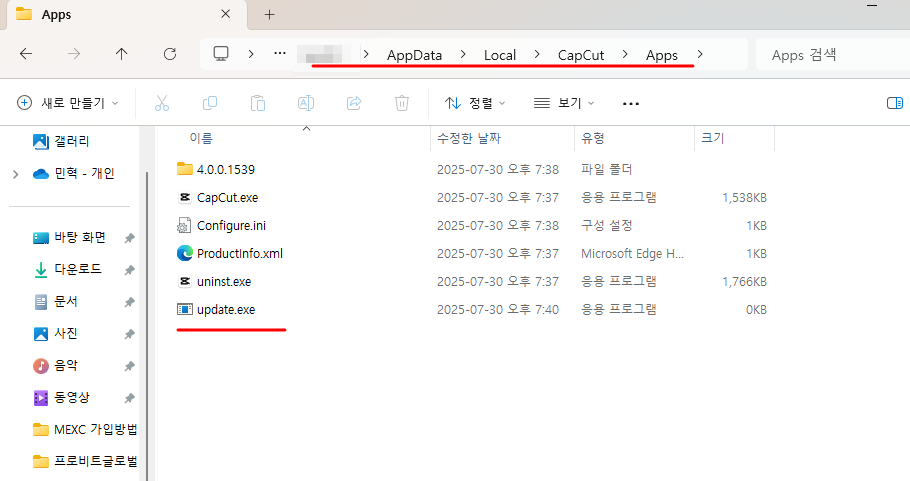Click the Cut scissors icon
Image resolution: width=910 pixels, height=481 pixels.
point(162,103)
